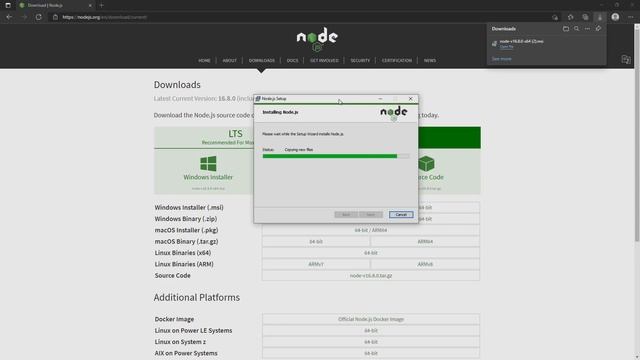Open the GET INVOLVED nav item
This screenshot has width=640, height=360.
324,60
